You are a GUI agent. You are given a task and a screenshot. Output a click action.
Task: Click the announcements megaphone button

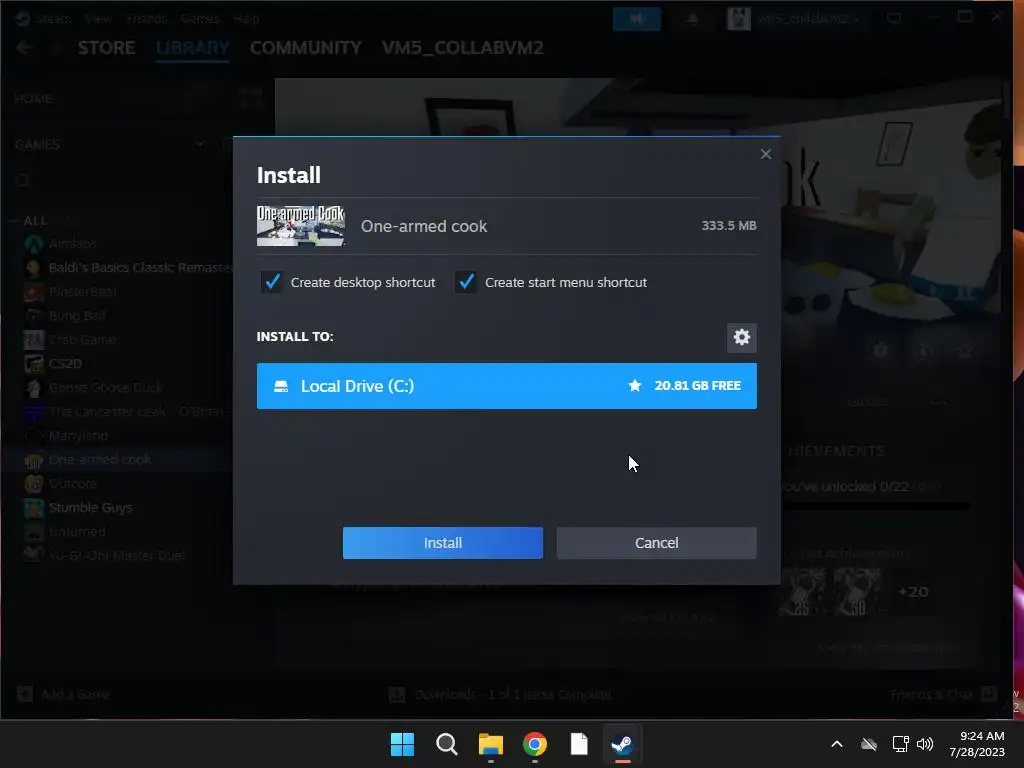(x=637, y=19)
